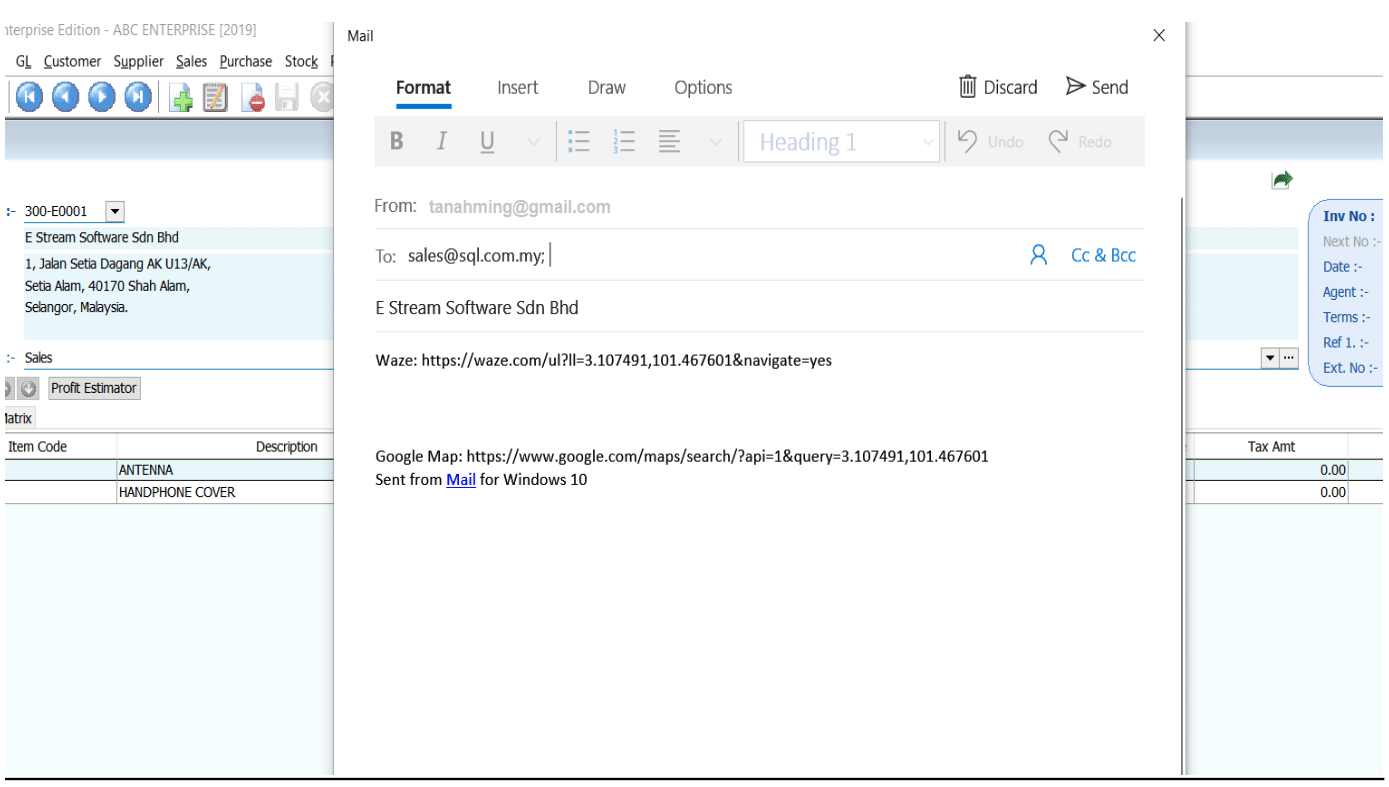Expand the customer code 300-E0001 dropdown
This screenshot has height=787, width=1389.
coord(114,212)
